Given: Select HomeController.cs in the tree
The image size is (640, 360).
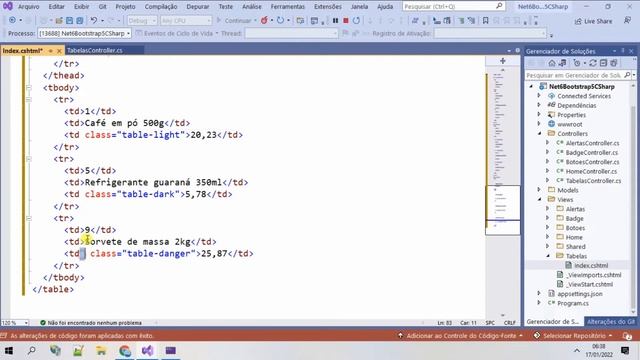Looking at the screenshot, I should (591, 171).
